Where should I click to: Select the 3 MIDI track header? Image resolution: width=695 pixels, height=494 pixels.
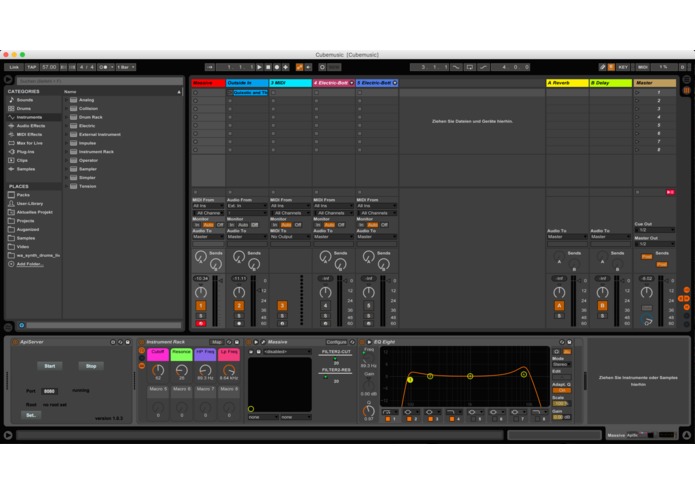pyautogui.click(x=290, y=83)
